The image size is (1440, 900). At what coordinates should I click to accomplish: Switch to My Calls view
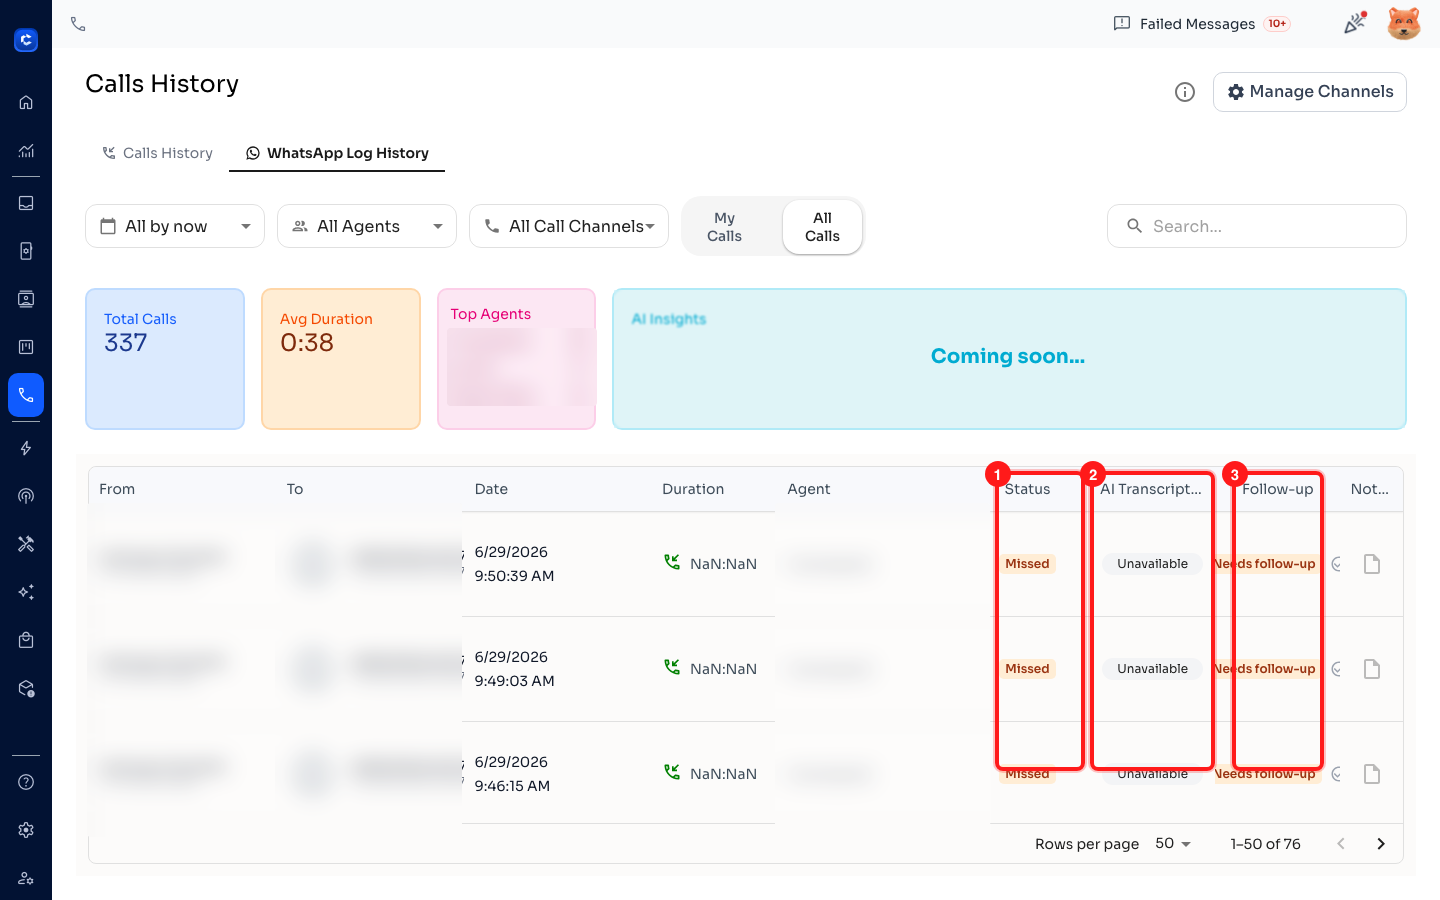click(x=724, y=227)
